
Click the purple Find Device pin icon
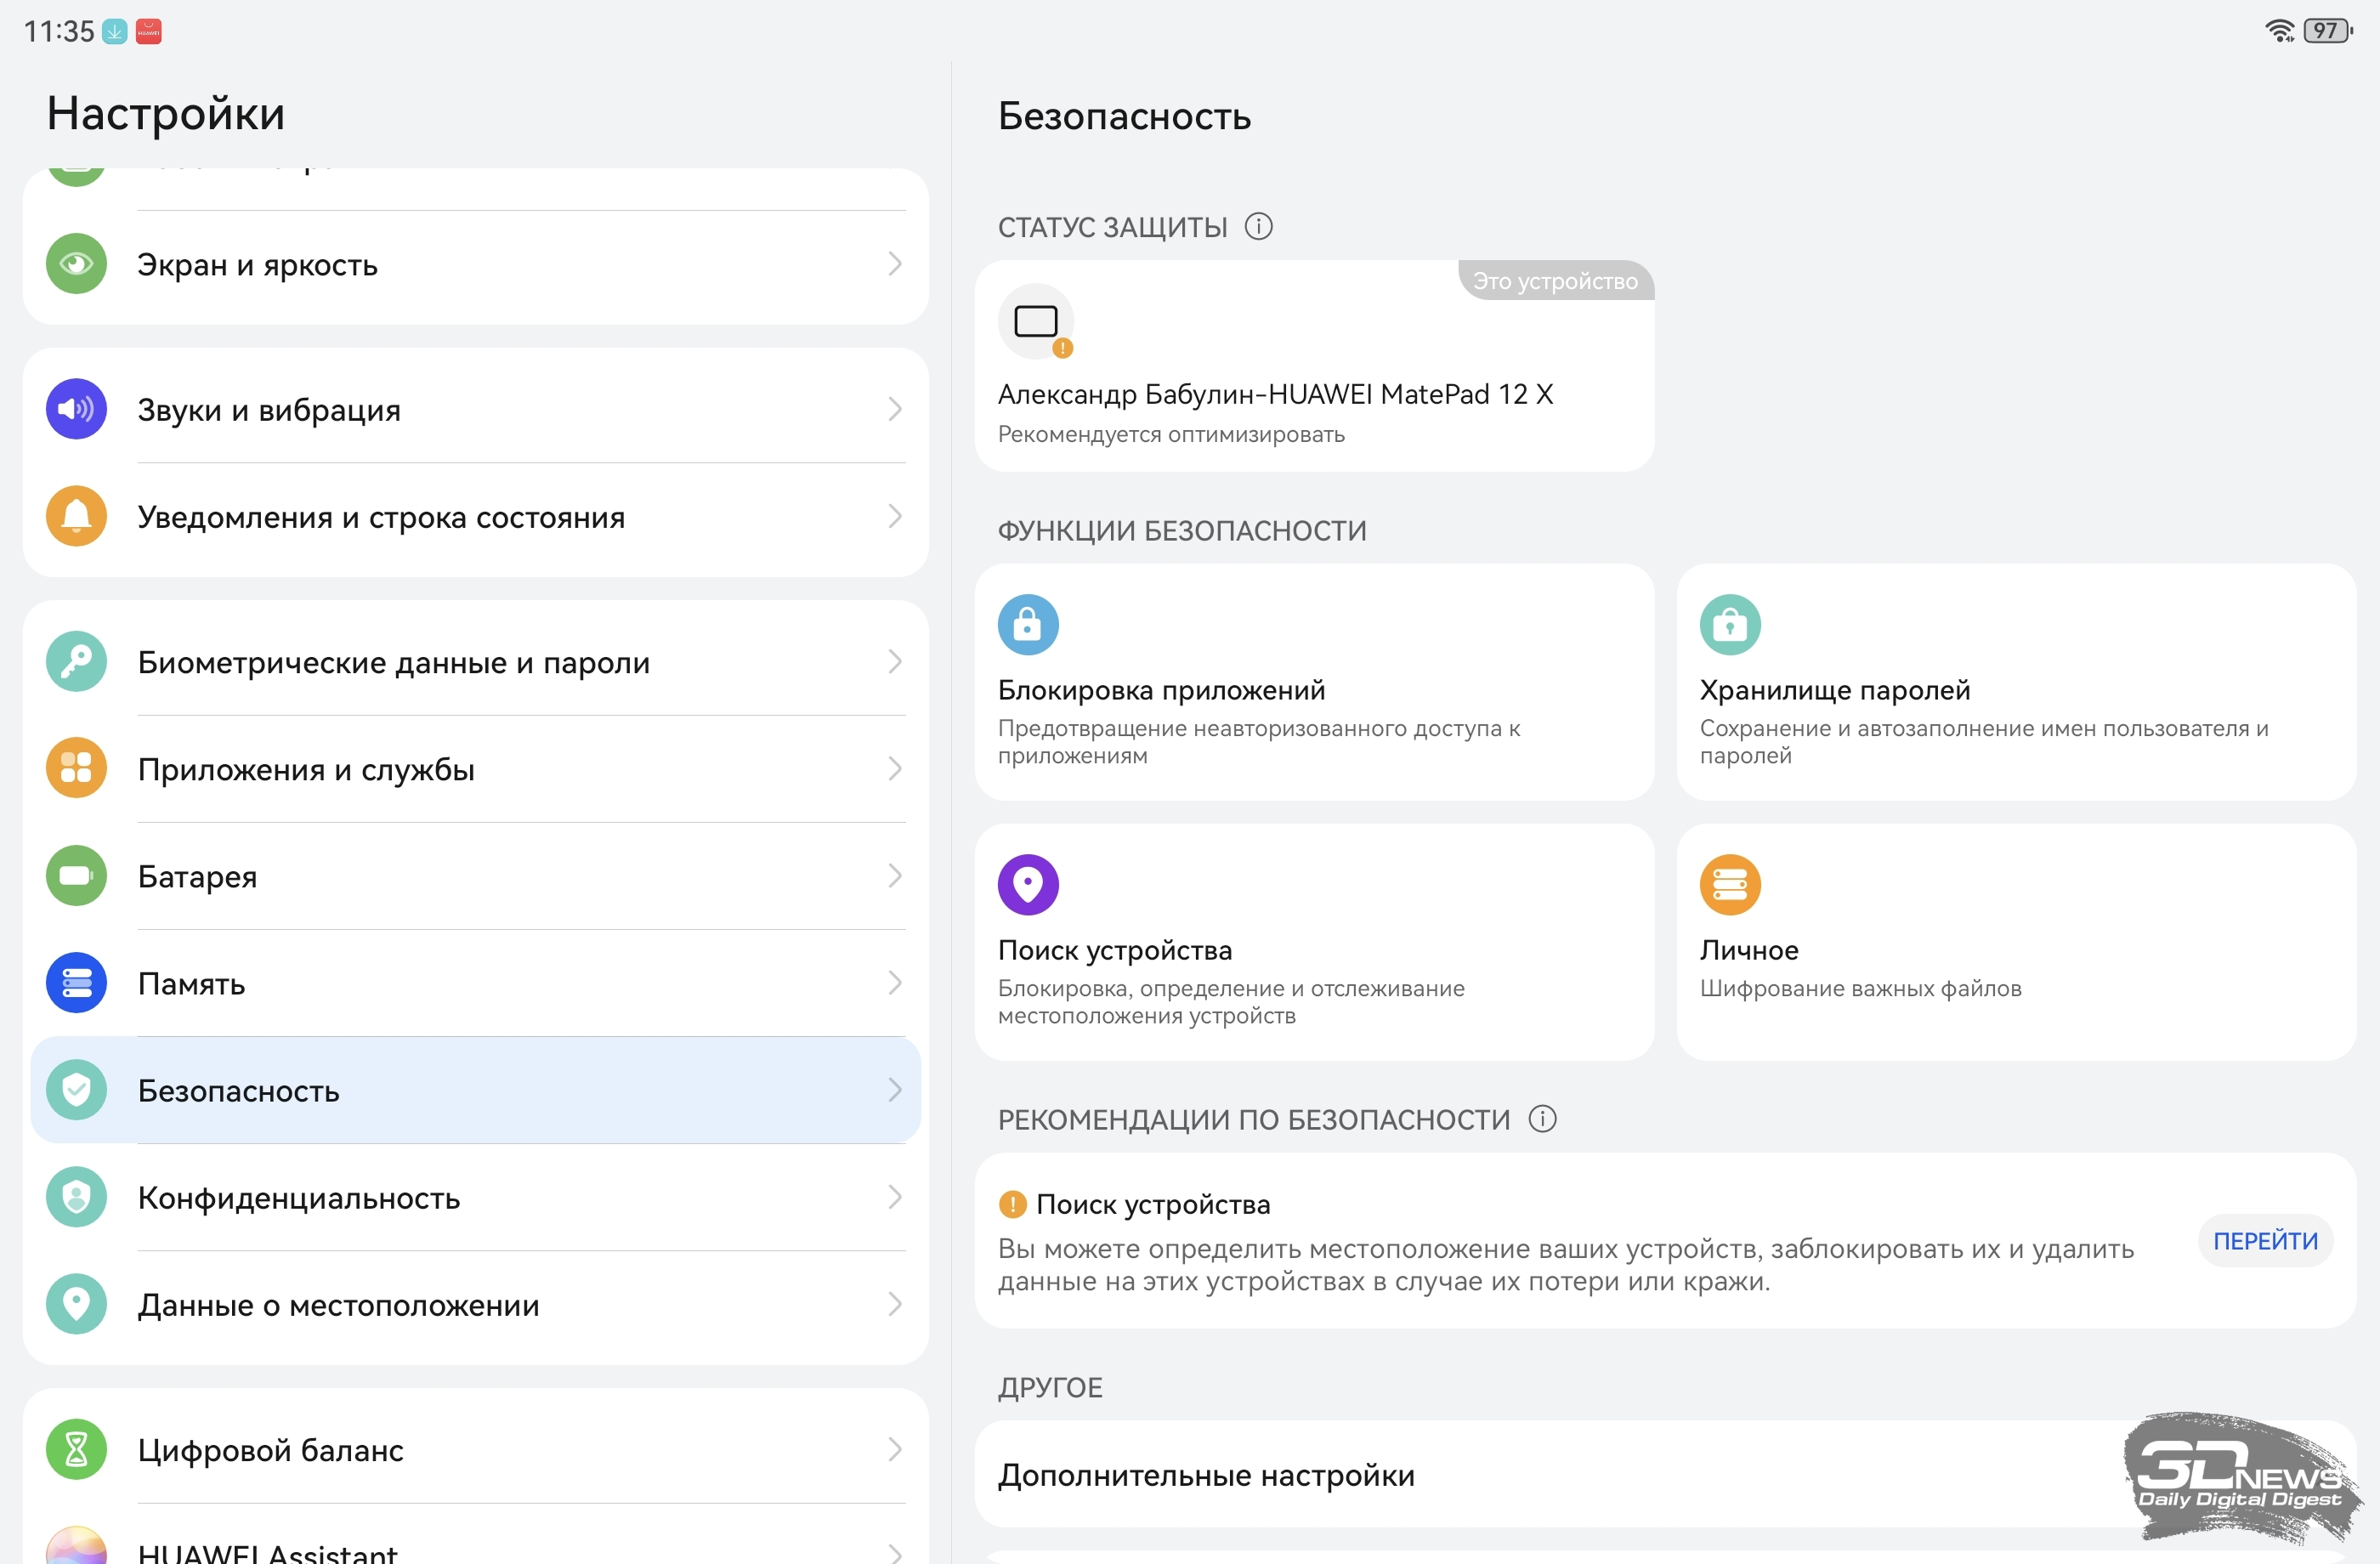[1027, 885]
